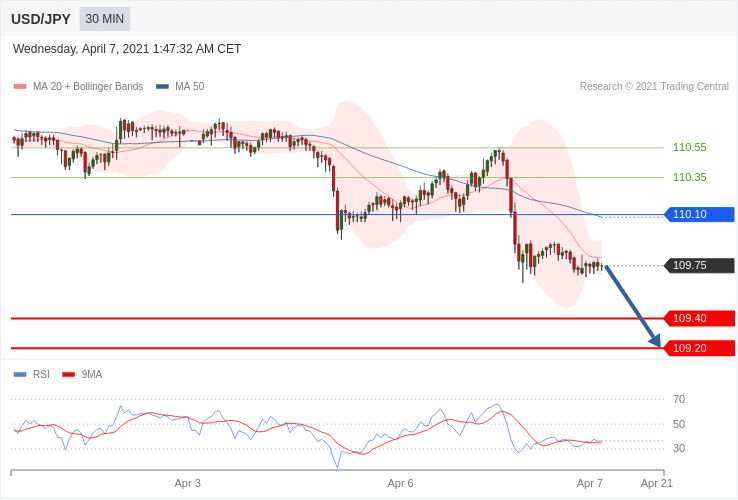Select the red 109.40 support price tag
Viewport: 738px width, 500px height.
[699, 318]
